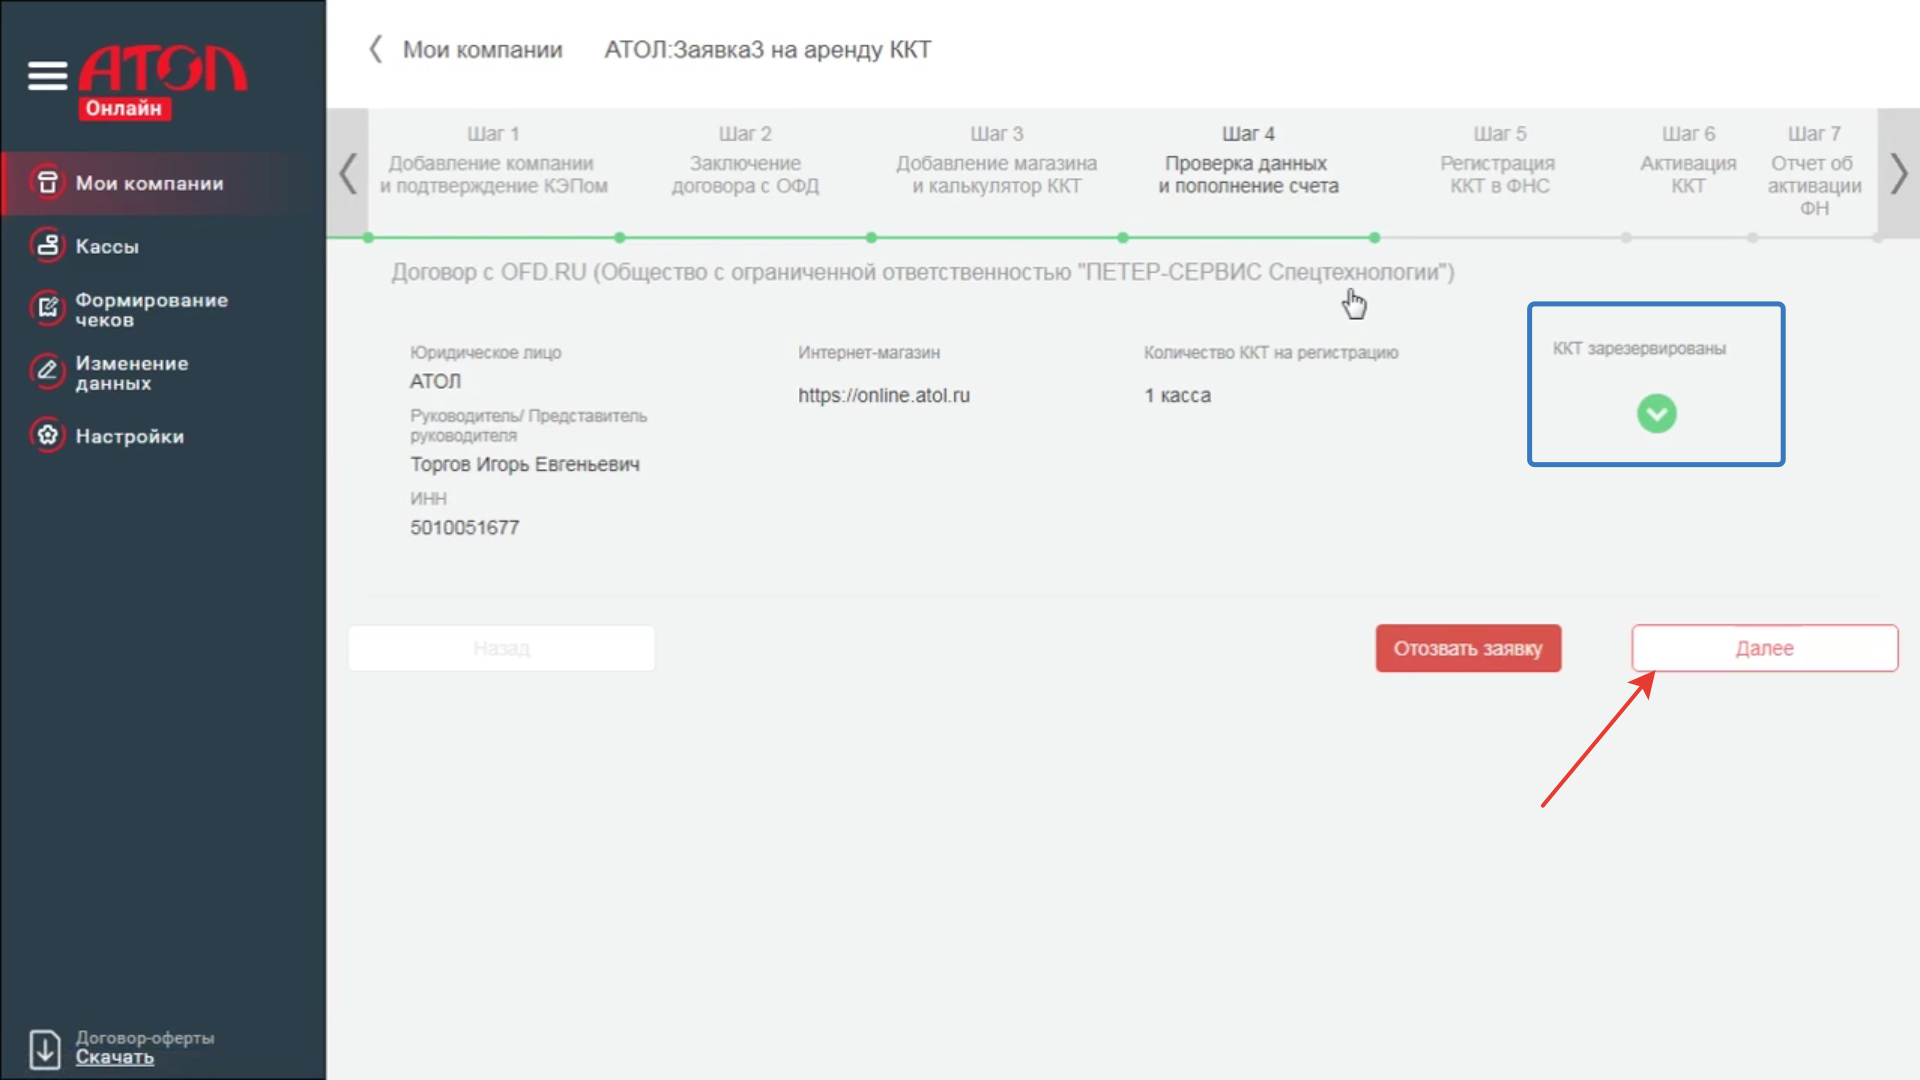Click the АТОЛ Онлайн logo
The height and width of the screenshot is (1080, 1920).
[162, 82]
